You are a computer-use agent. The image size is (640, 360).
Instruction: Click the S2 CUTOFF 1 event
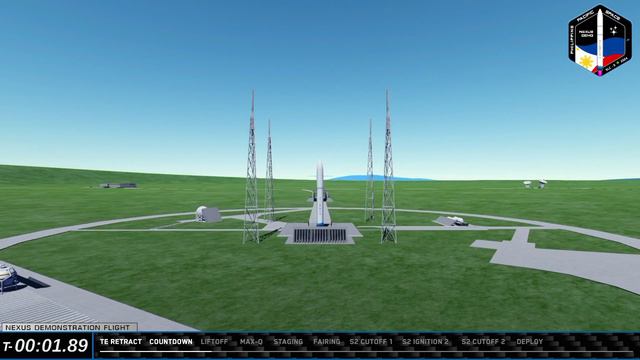(371, 342)
